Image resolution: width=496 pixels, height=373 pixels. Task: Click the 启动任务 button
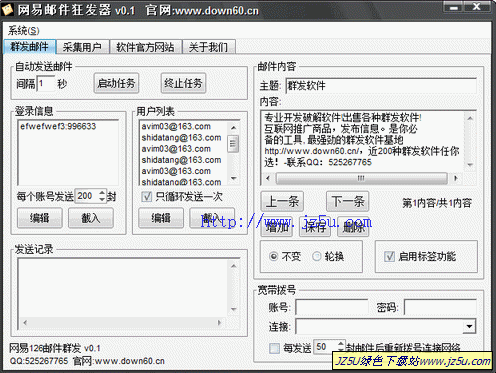(116, 83)
